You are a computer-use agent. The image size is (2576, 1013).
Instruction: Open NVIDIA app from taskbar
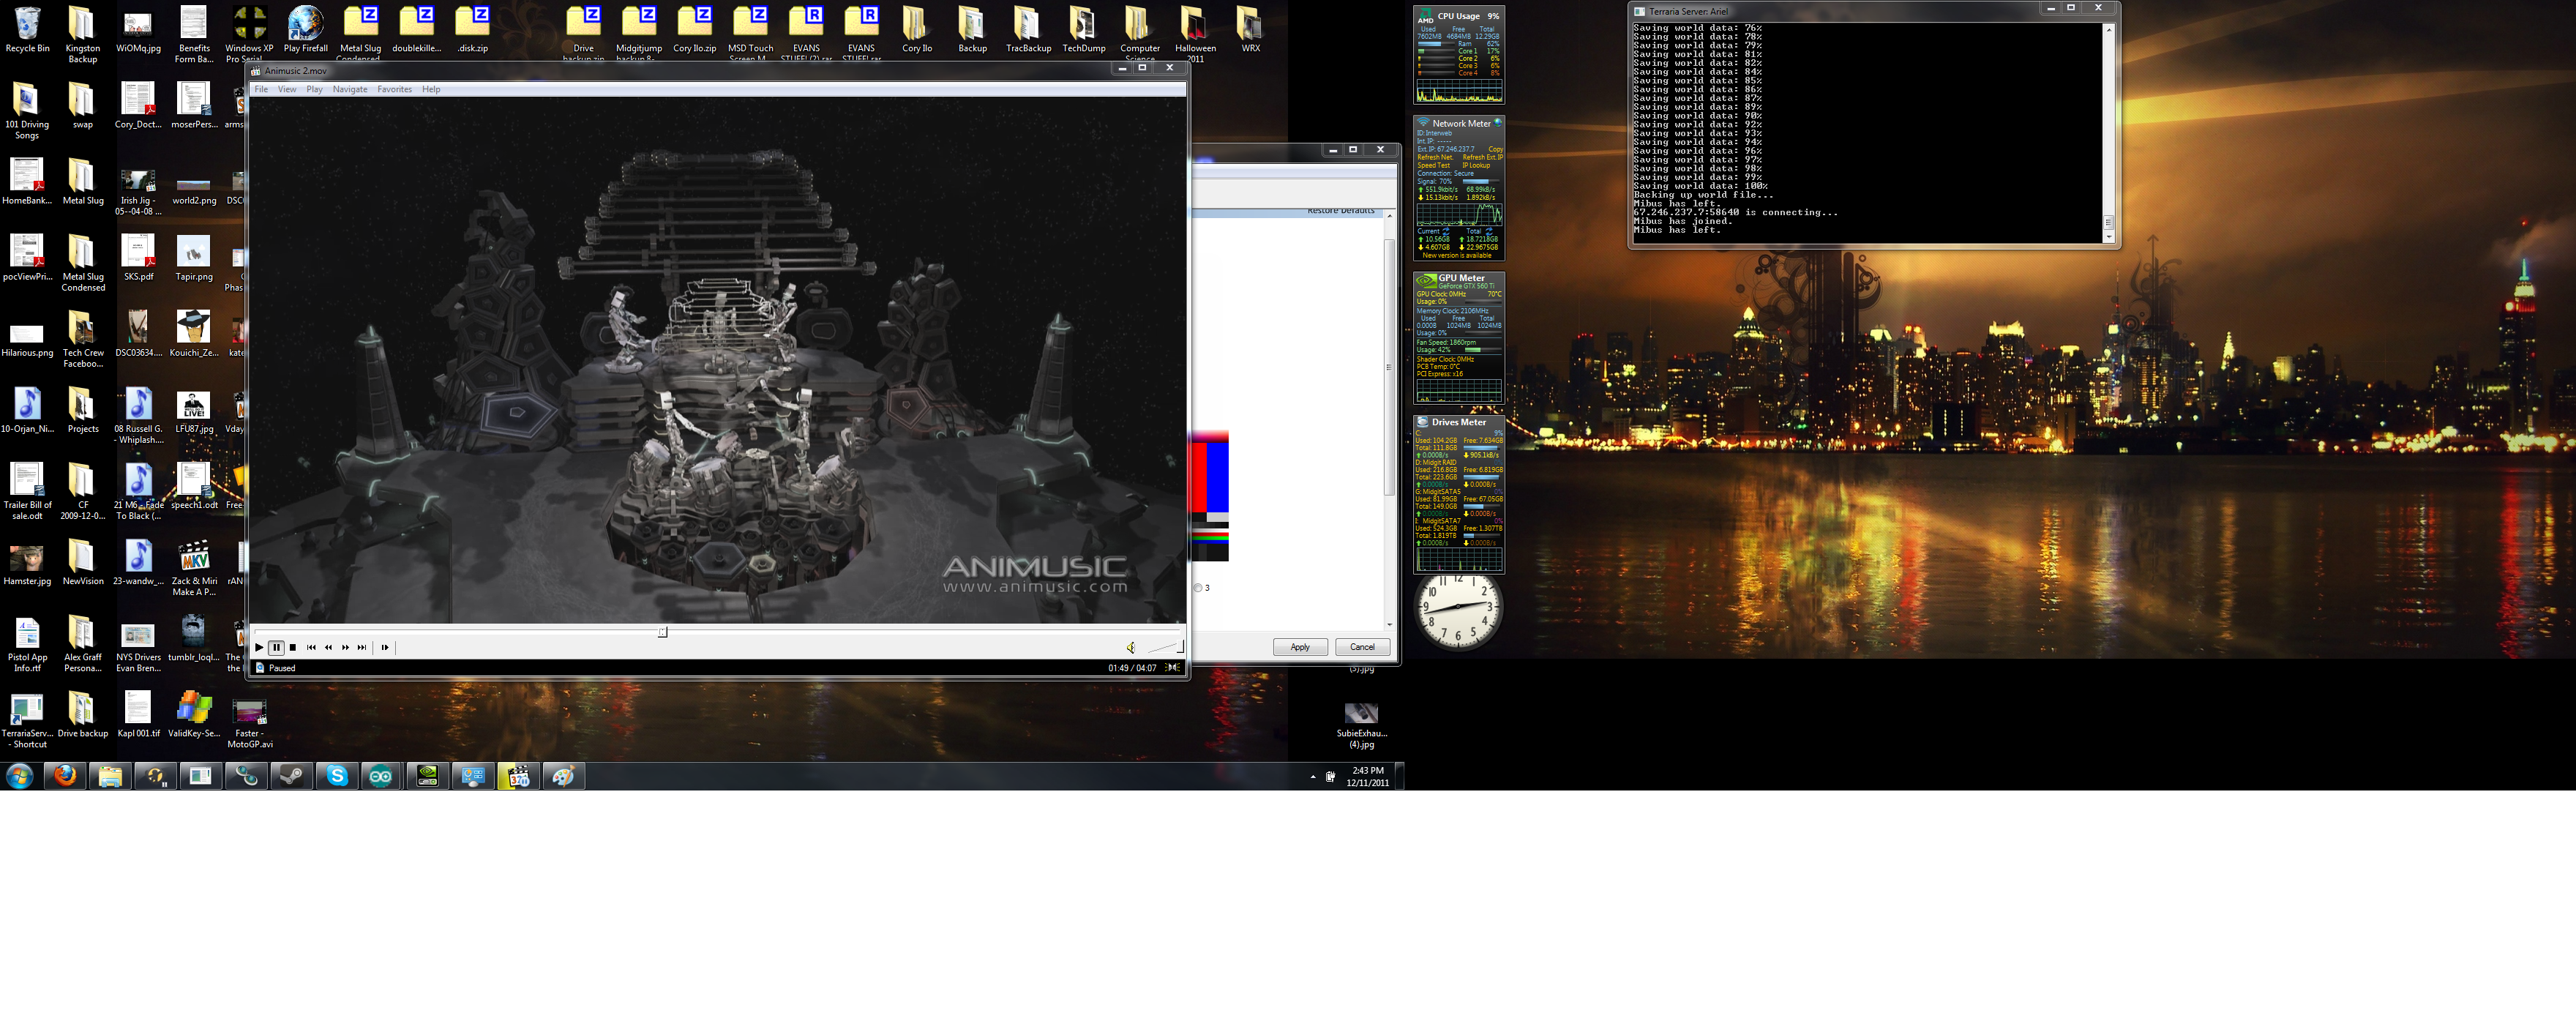[427, 776]
